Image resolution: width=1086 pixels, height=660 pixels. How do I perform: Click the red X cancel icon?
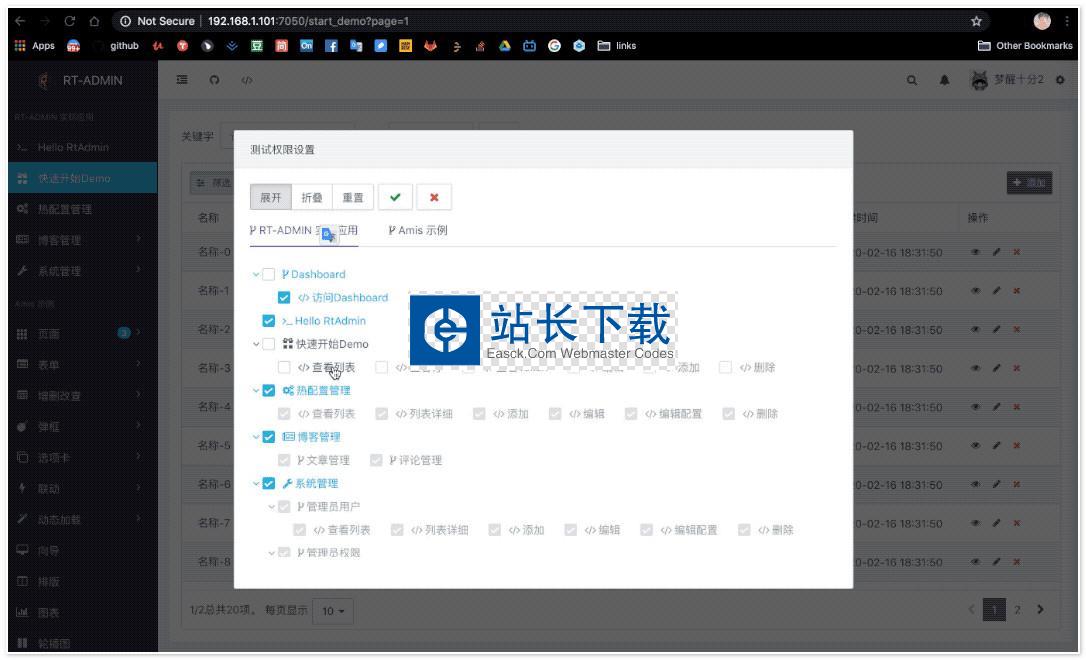tap(433, 197)
